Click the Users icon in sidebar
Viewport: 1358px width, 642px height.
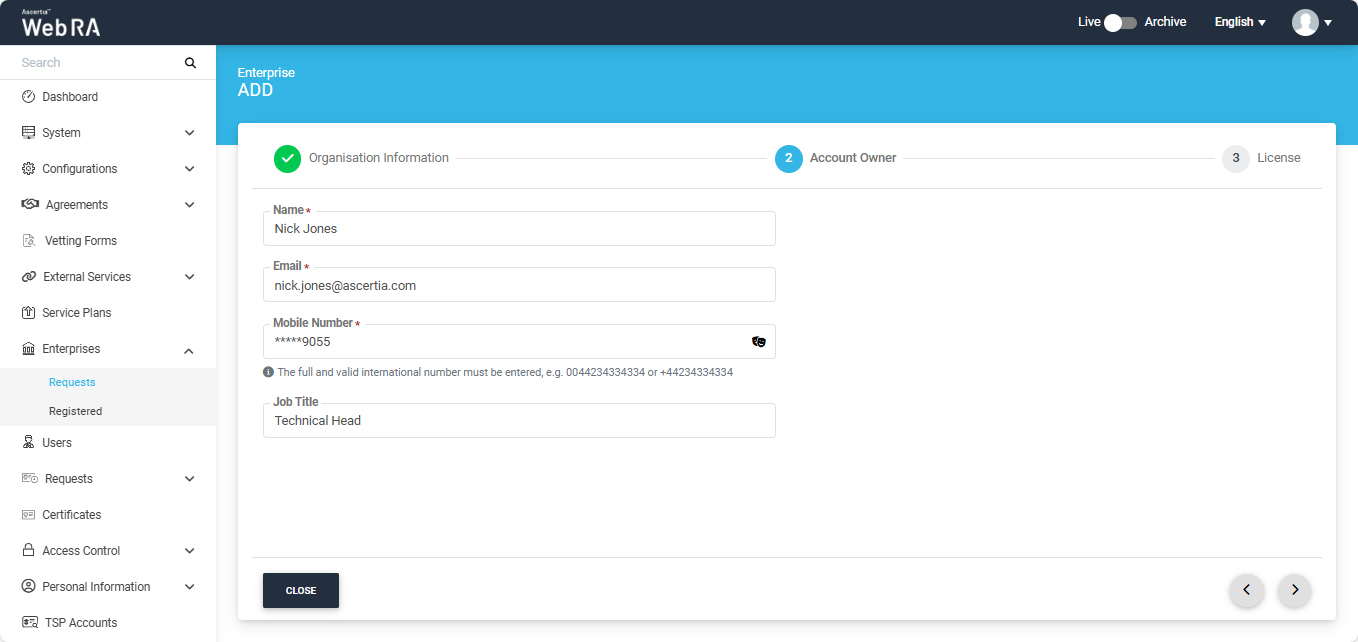pyautogui.click(x=28, y=443)
